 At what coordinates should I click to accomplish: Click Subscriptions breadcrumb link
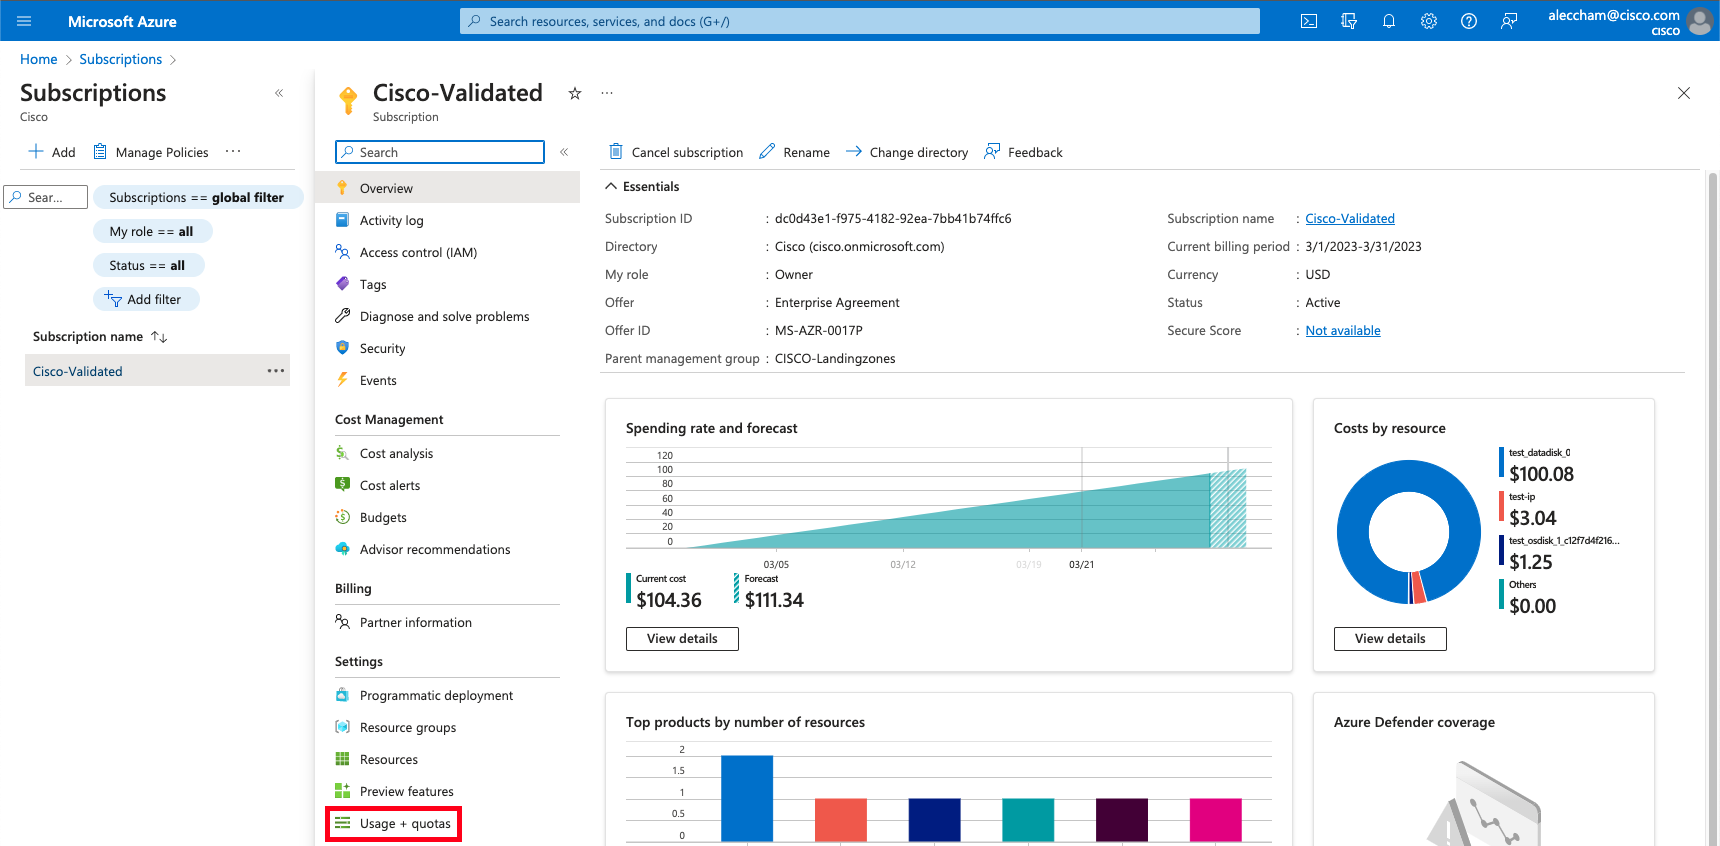(121, 59)
